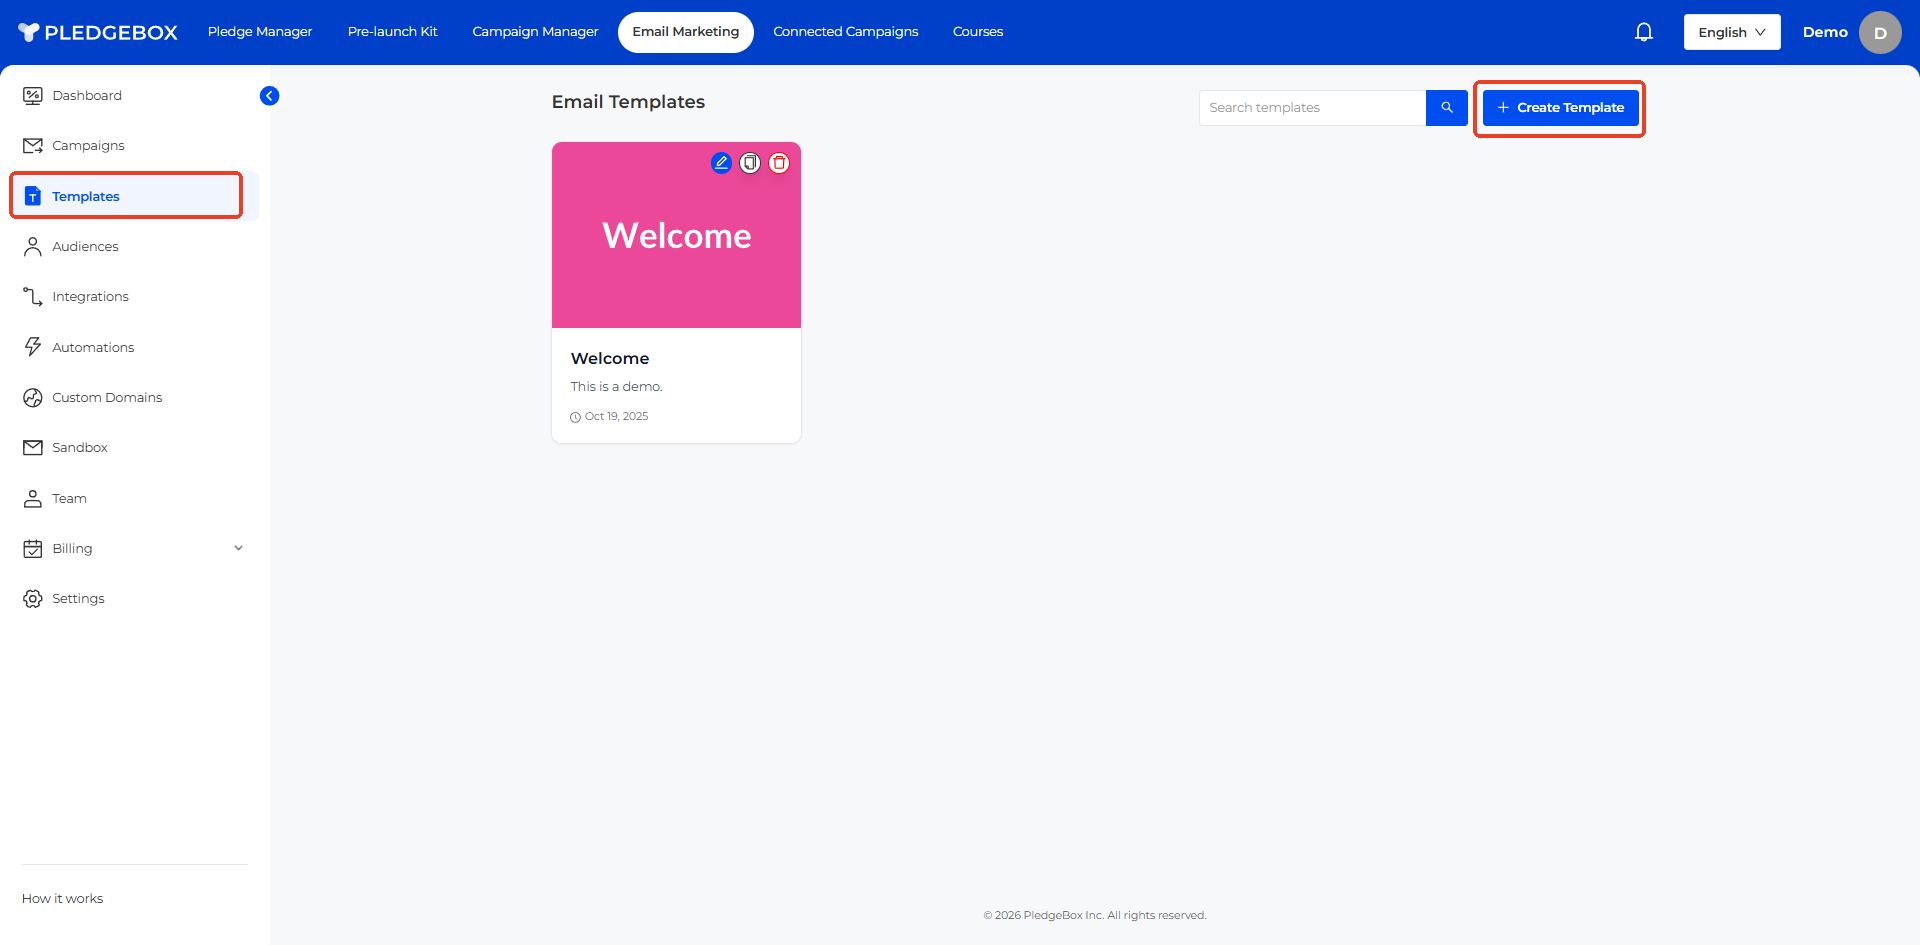Click the edit pencil icon on Welcome template
The image size is (1920, 945).
pyautogui.click(x=721, y=162)
